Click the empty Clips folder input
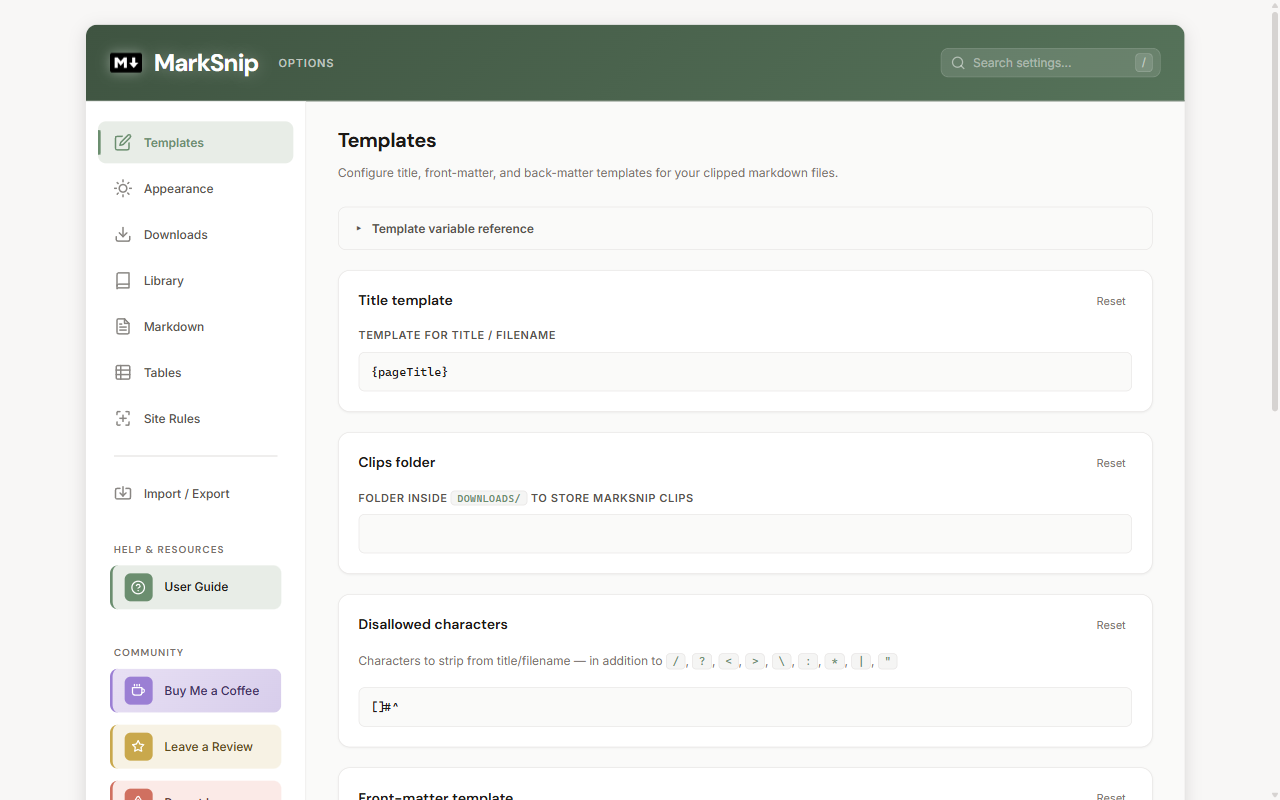 [745, 533]
